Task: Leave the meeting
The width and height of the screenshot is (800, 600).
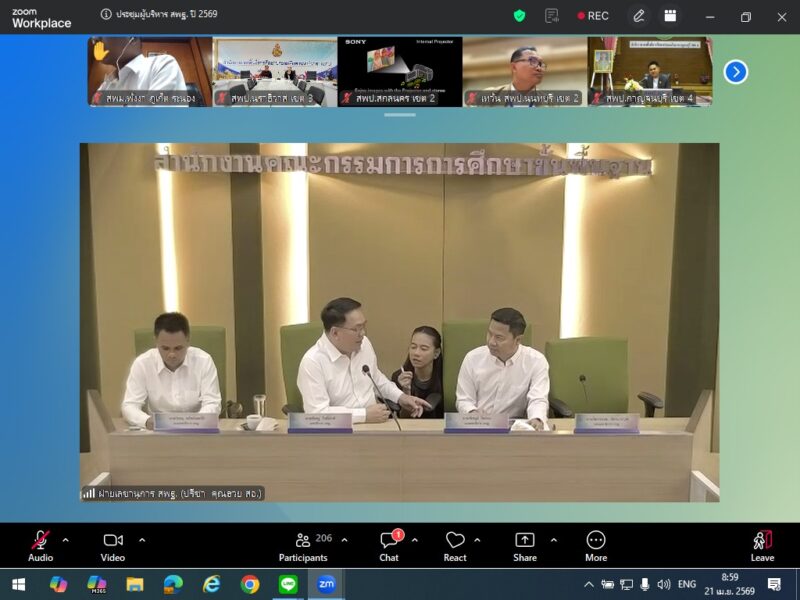Action: point(762,545)
